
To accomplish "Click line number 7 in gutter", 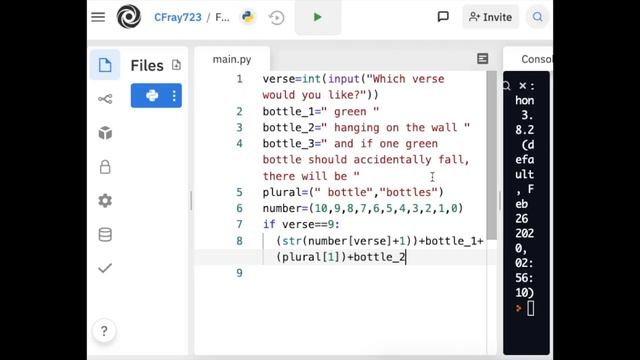I will [240, 224].
